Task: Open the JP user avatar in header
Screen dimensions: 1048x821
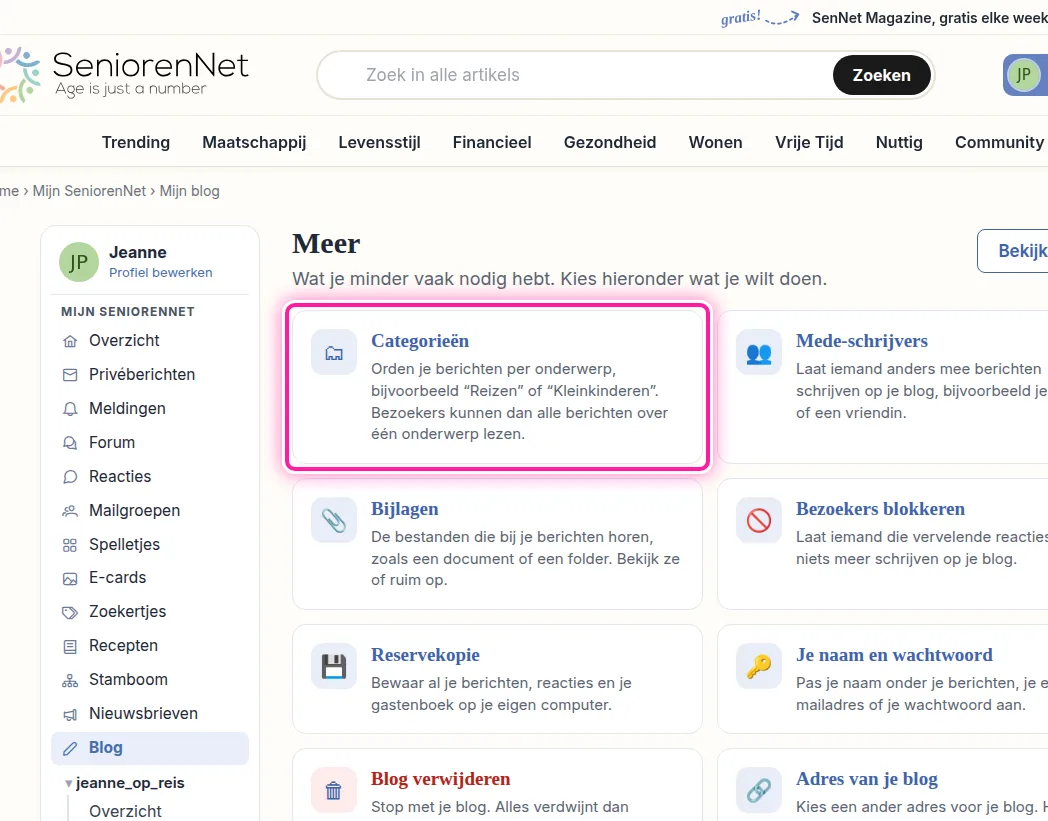Action: tap(1023, 75)
